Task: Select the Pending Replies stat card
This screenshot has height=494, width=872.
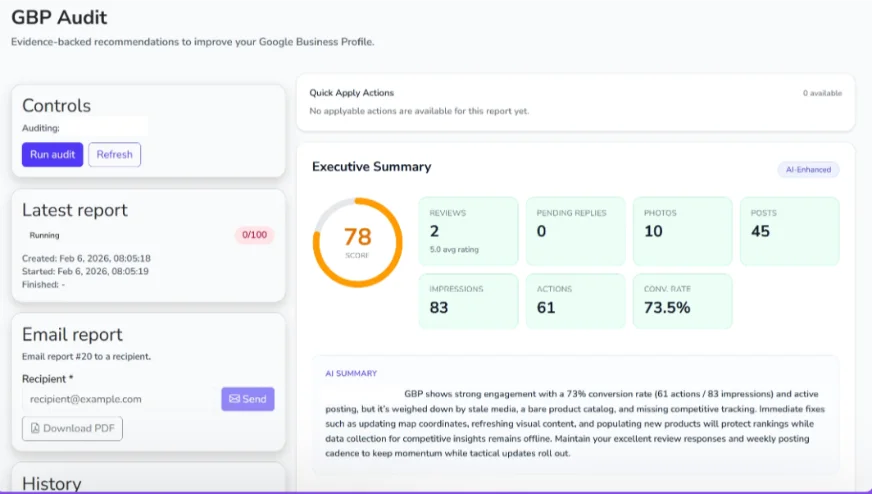Action: (x=575, y=231)
